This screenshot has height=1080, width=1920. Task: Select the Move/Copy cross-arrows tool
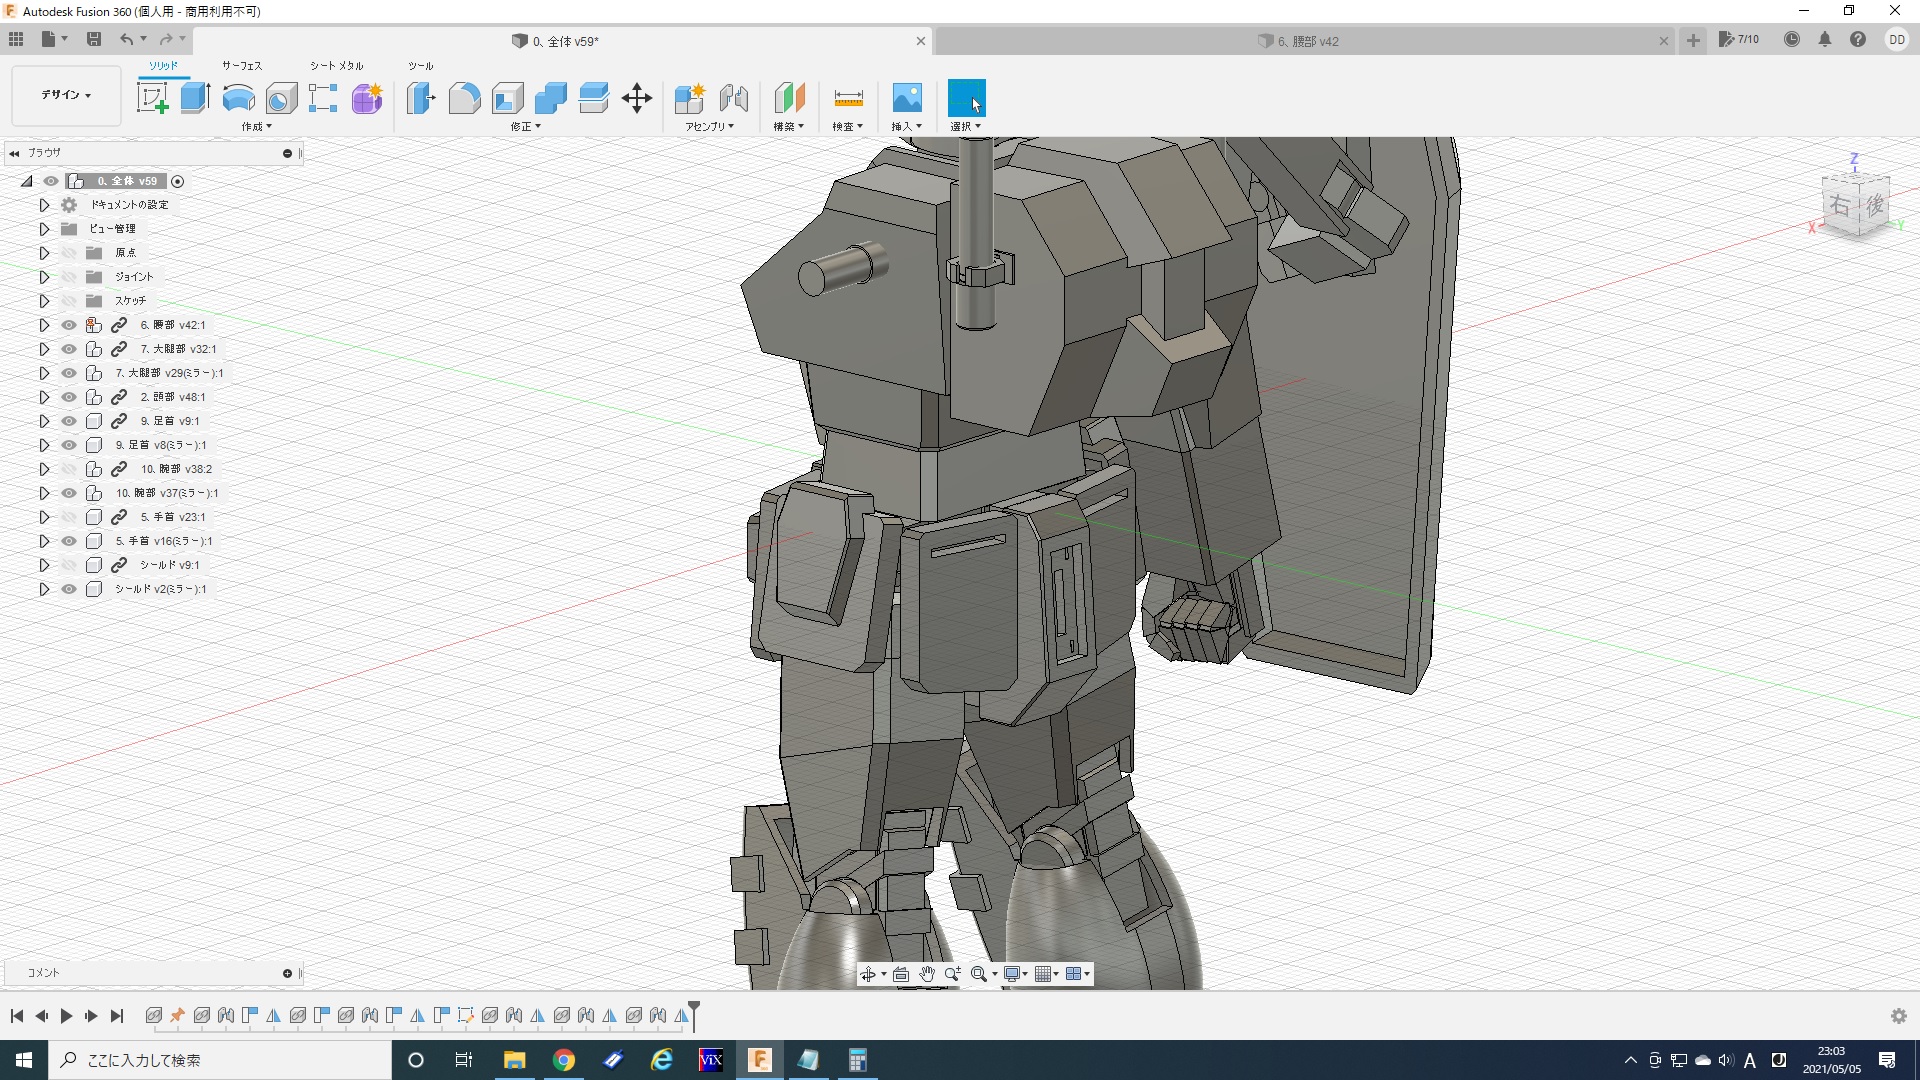point(636,98)
